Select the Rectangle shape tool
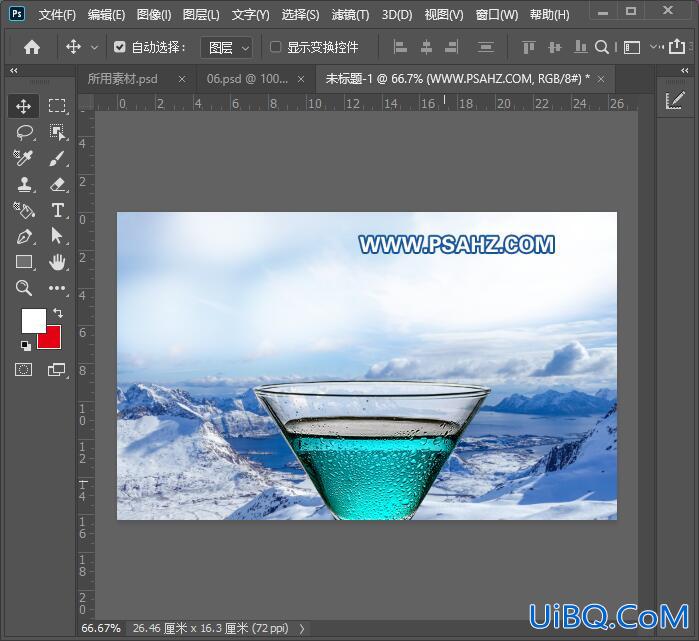 24,262
